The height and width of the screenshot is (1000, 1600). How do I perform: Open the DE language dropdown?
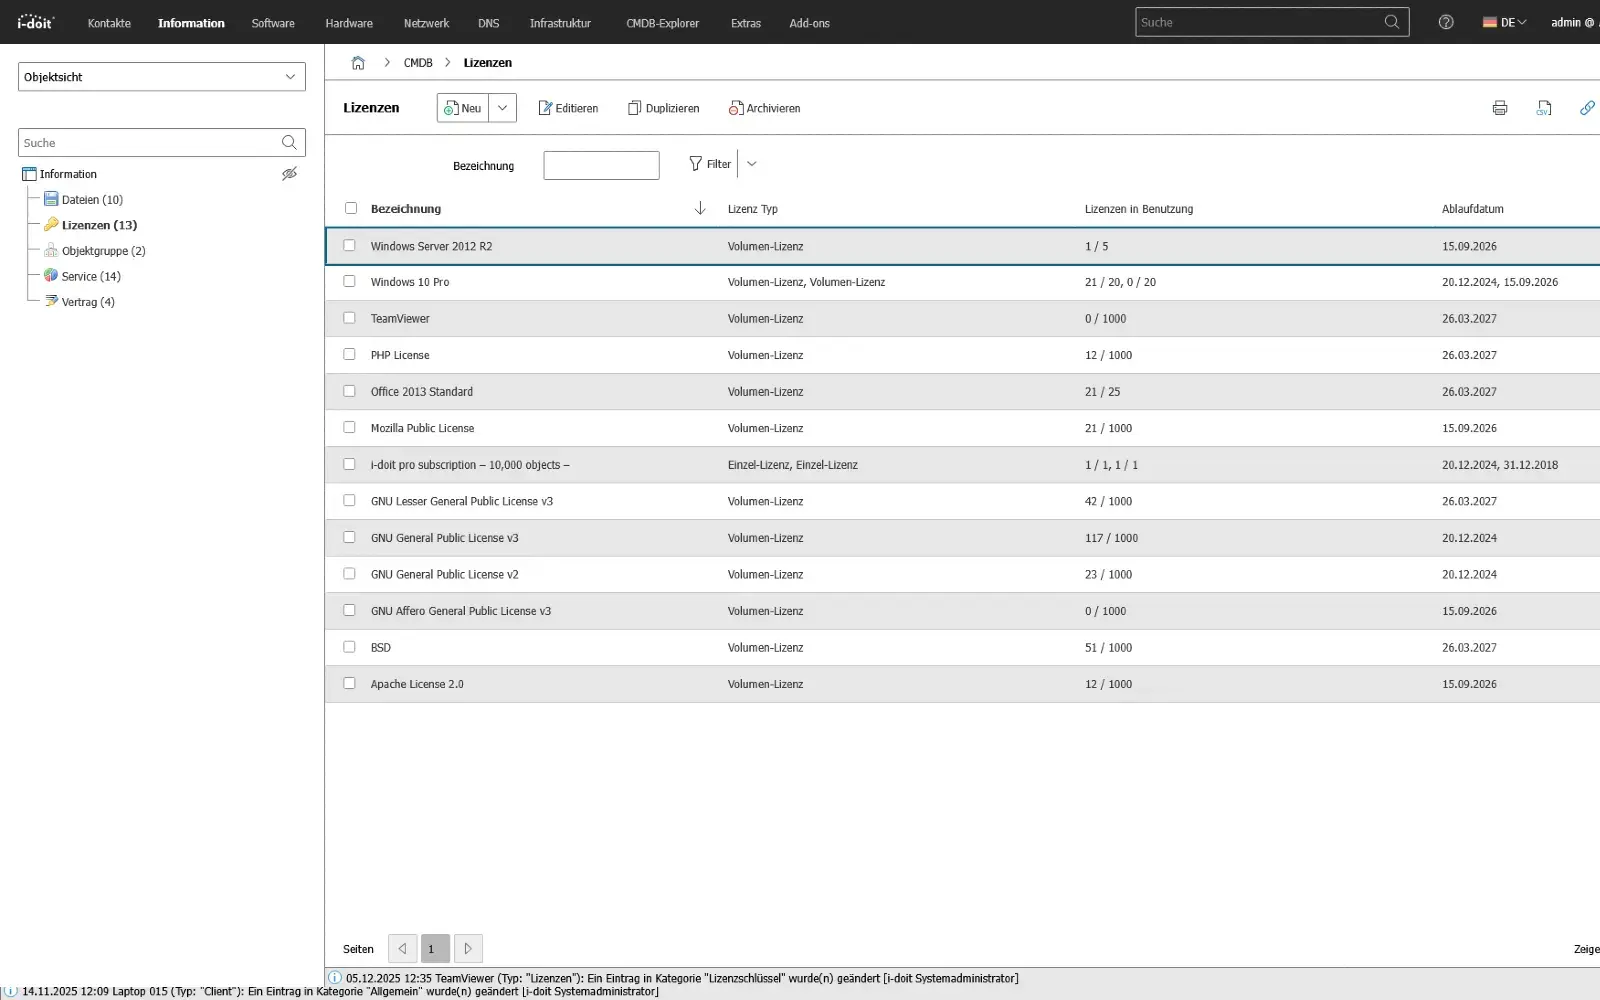(x=1505, y=22)
